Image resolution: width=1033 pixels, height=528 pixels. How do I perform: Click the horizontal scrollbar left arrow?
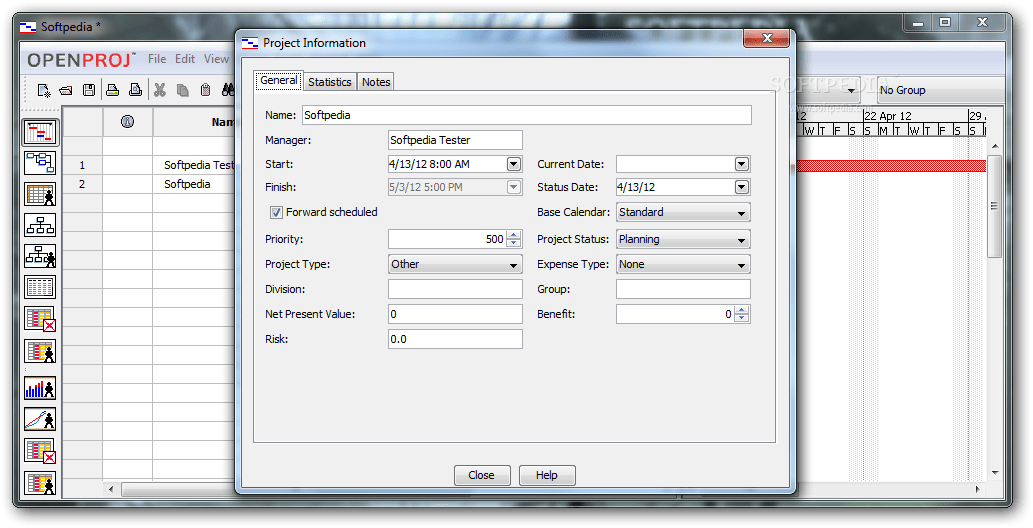click(x=111, y=489)
